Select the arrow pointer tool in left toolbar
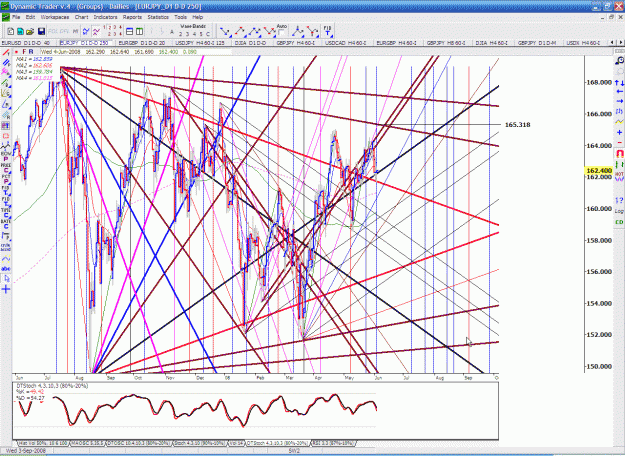 6,279
